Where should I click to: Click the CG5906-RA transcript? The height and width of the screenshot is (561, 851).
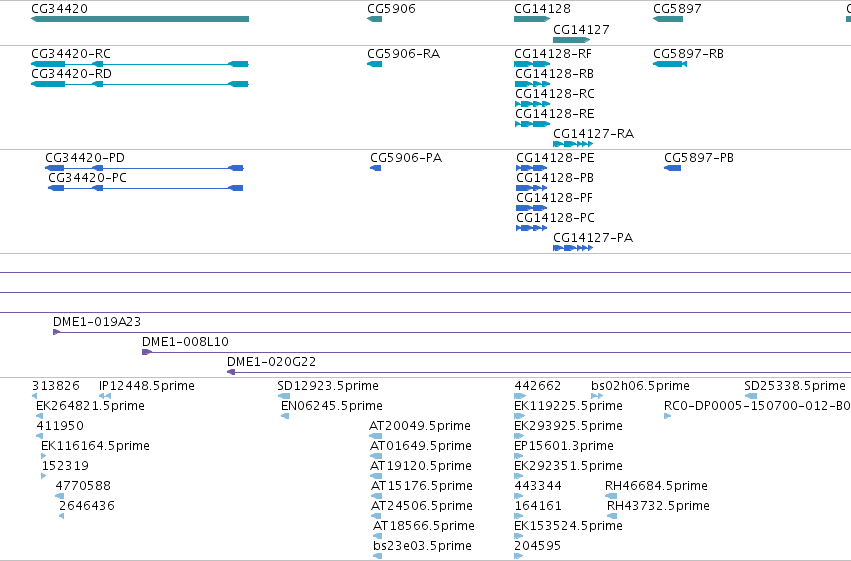pos(374,64)
